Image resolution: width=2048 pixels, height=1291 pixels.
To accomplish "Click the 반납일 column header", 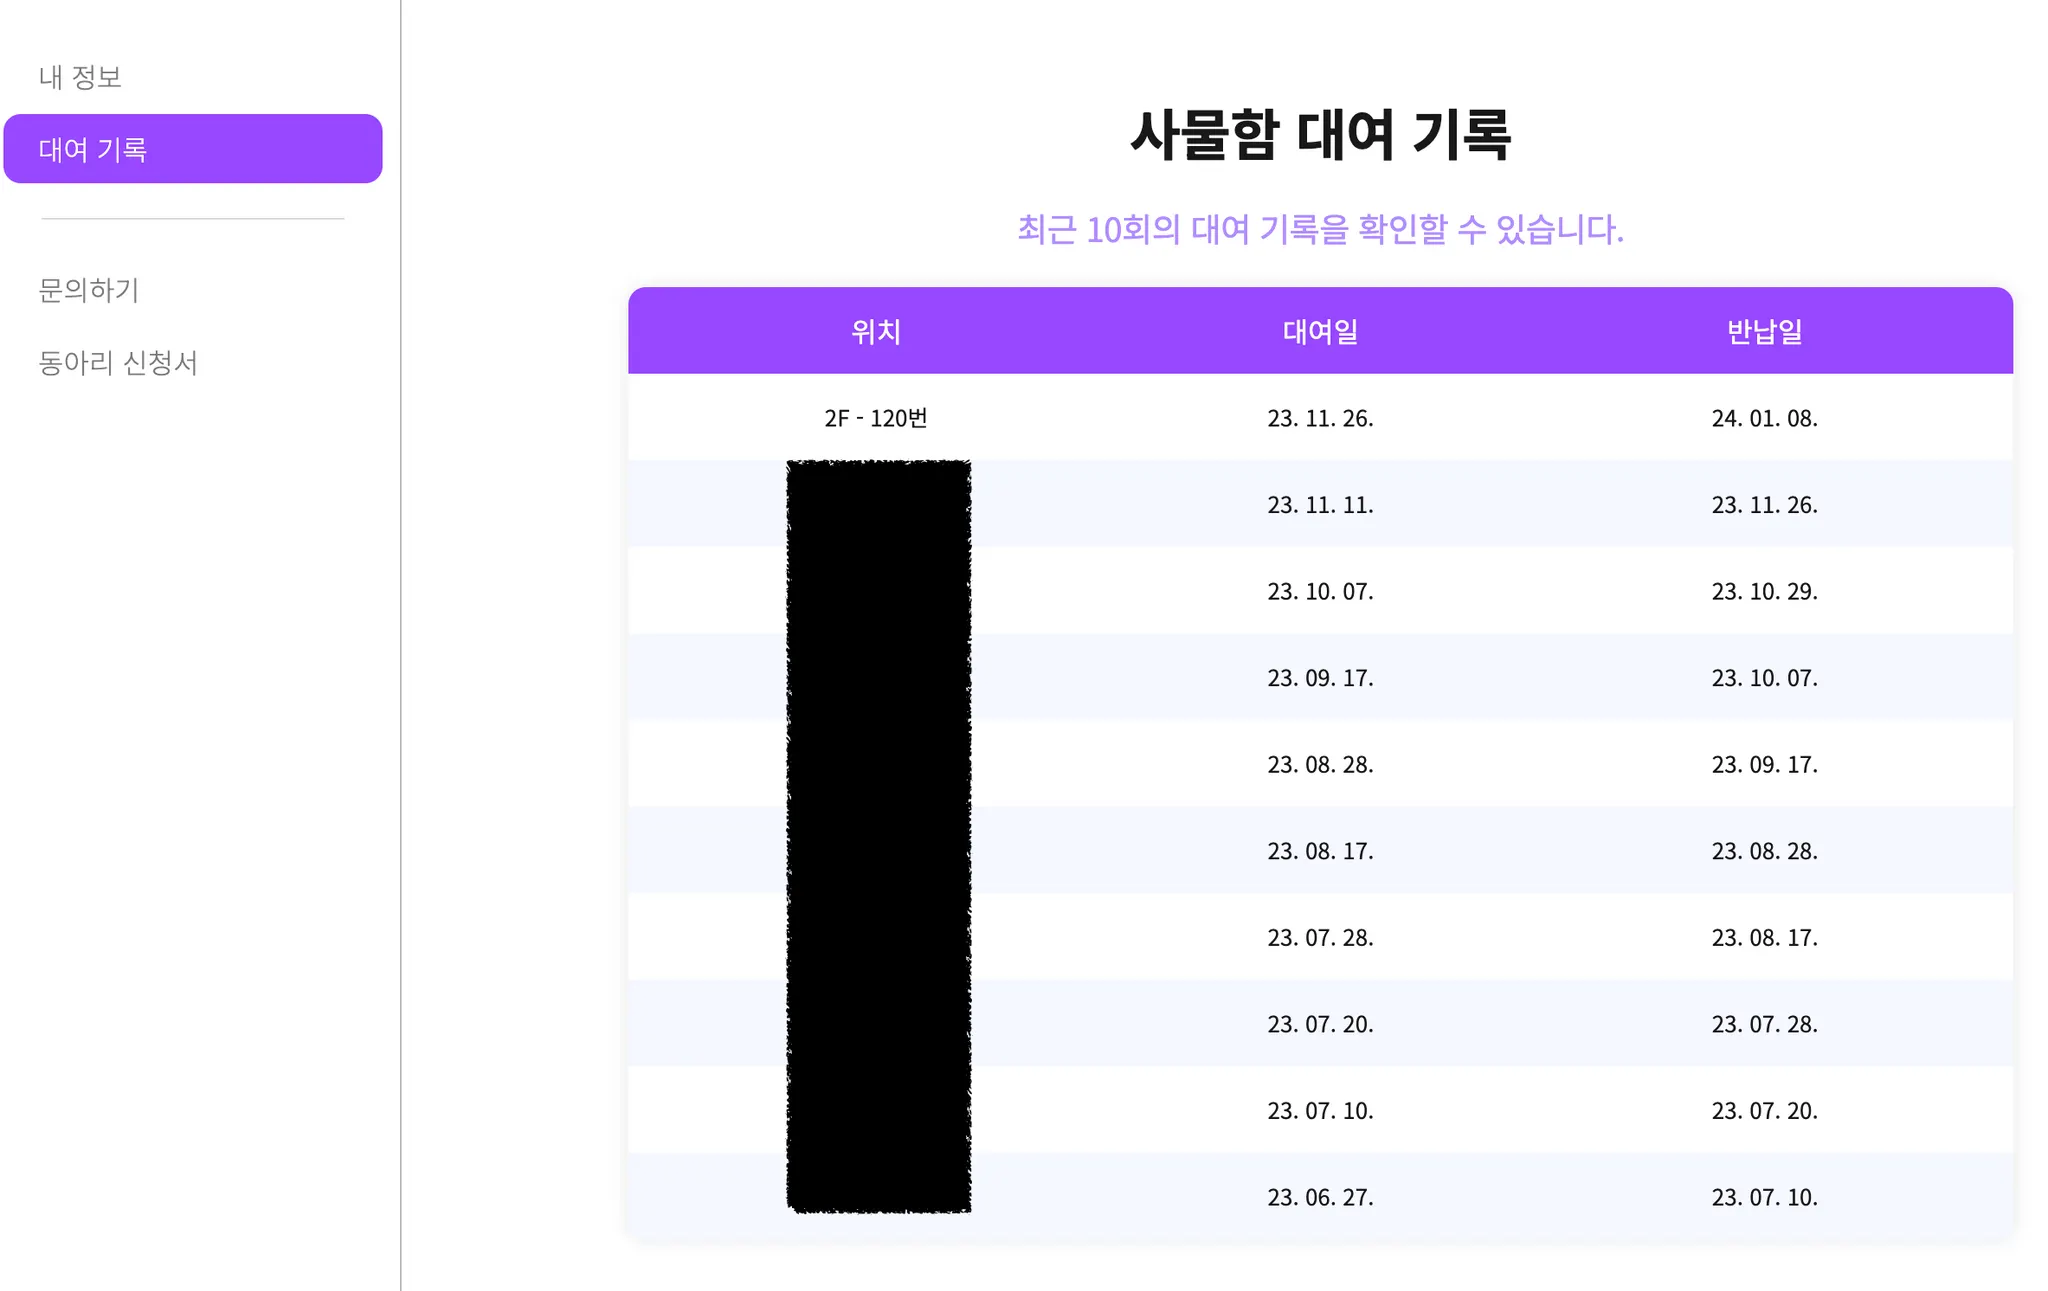I will 1764,331.
